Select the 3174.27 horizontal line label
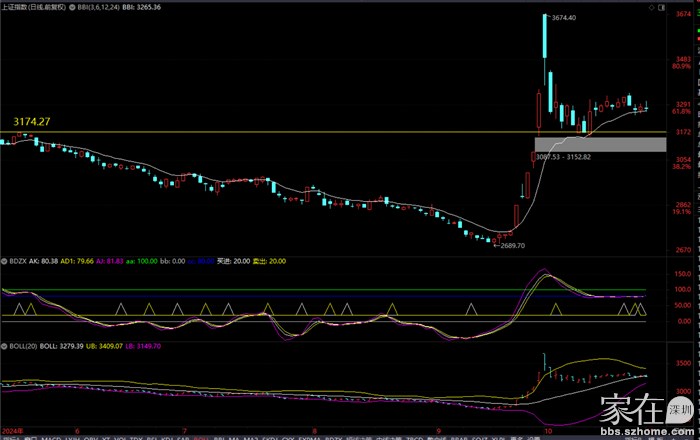Viewport: 700px width, 440px height. tap(31, 121)
